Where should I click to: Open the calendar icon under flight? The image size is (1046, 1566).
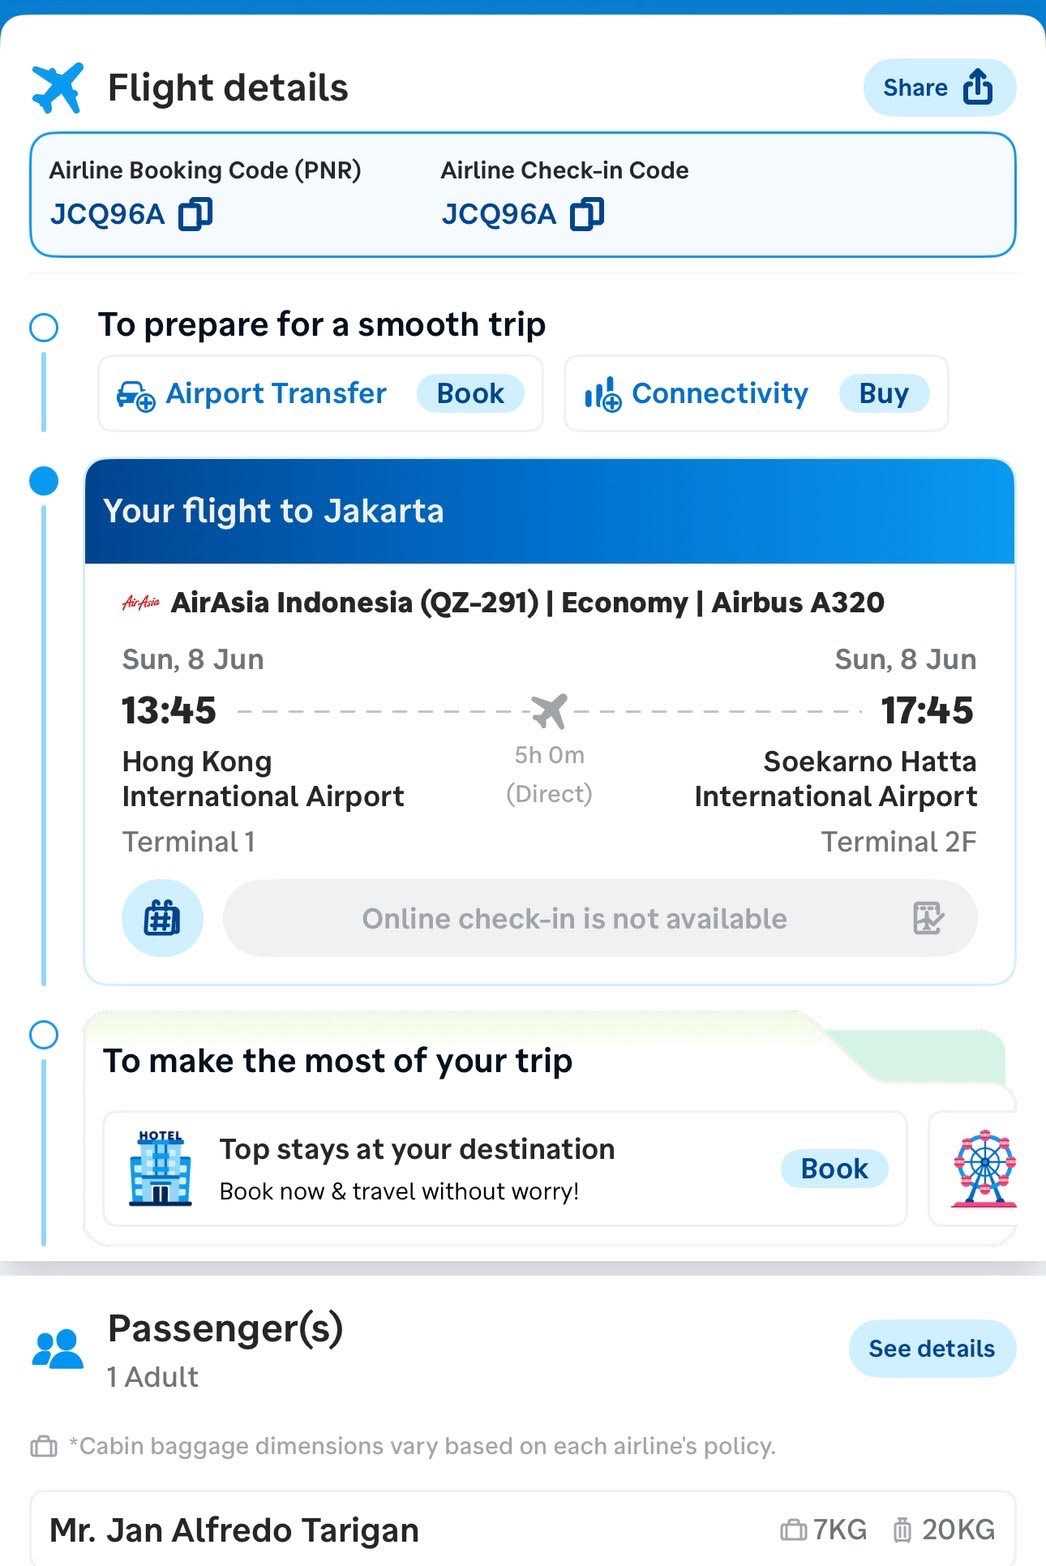pyautogui.click(x=162, y=918)
